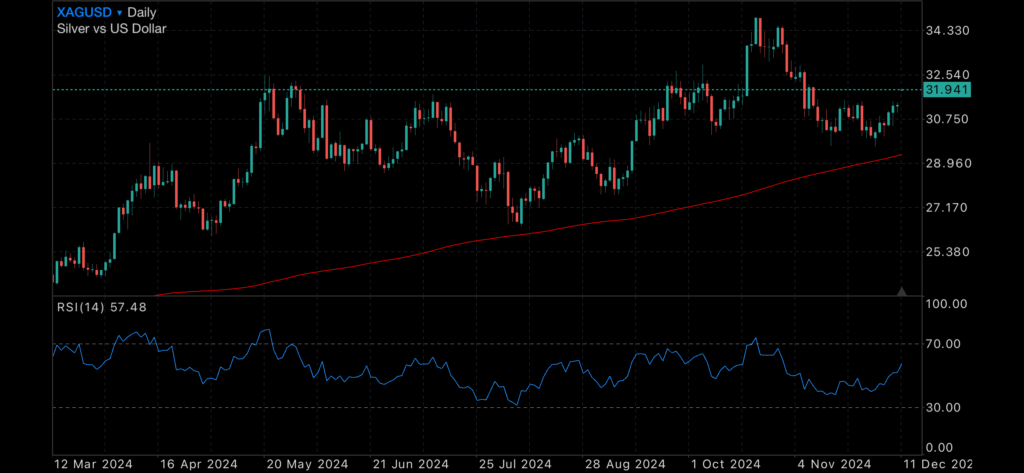
Task: Click the 12 Mar 2024 date label
Action: (x=93, y=464)
